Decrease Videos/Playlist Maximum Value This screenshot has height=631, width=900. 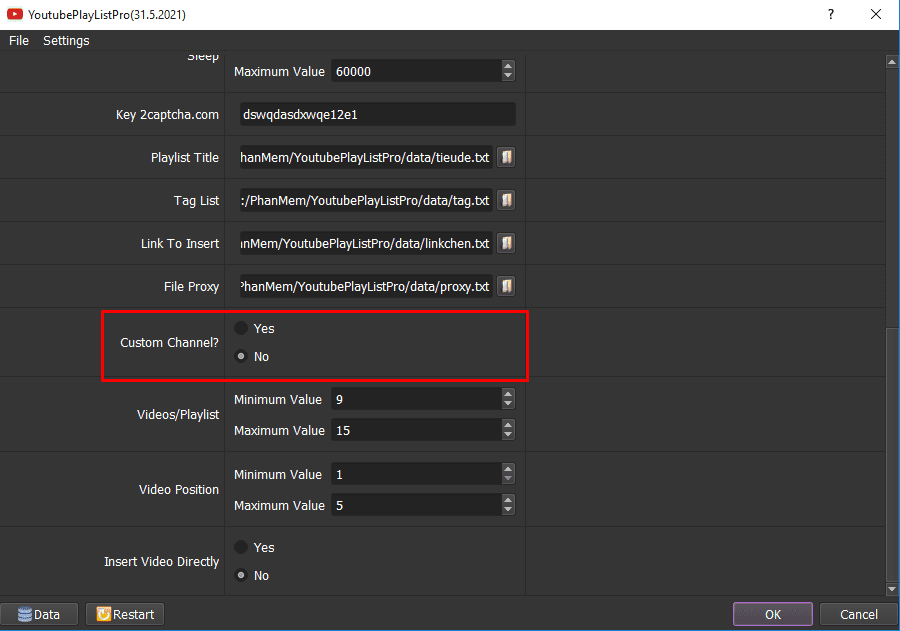[x=507, y=435]
